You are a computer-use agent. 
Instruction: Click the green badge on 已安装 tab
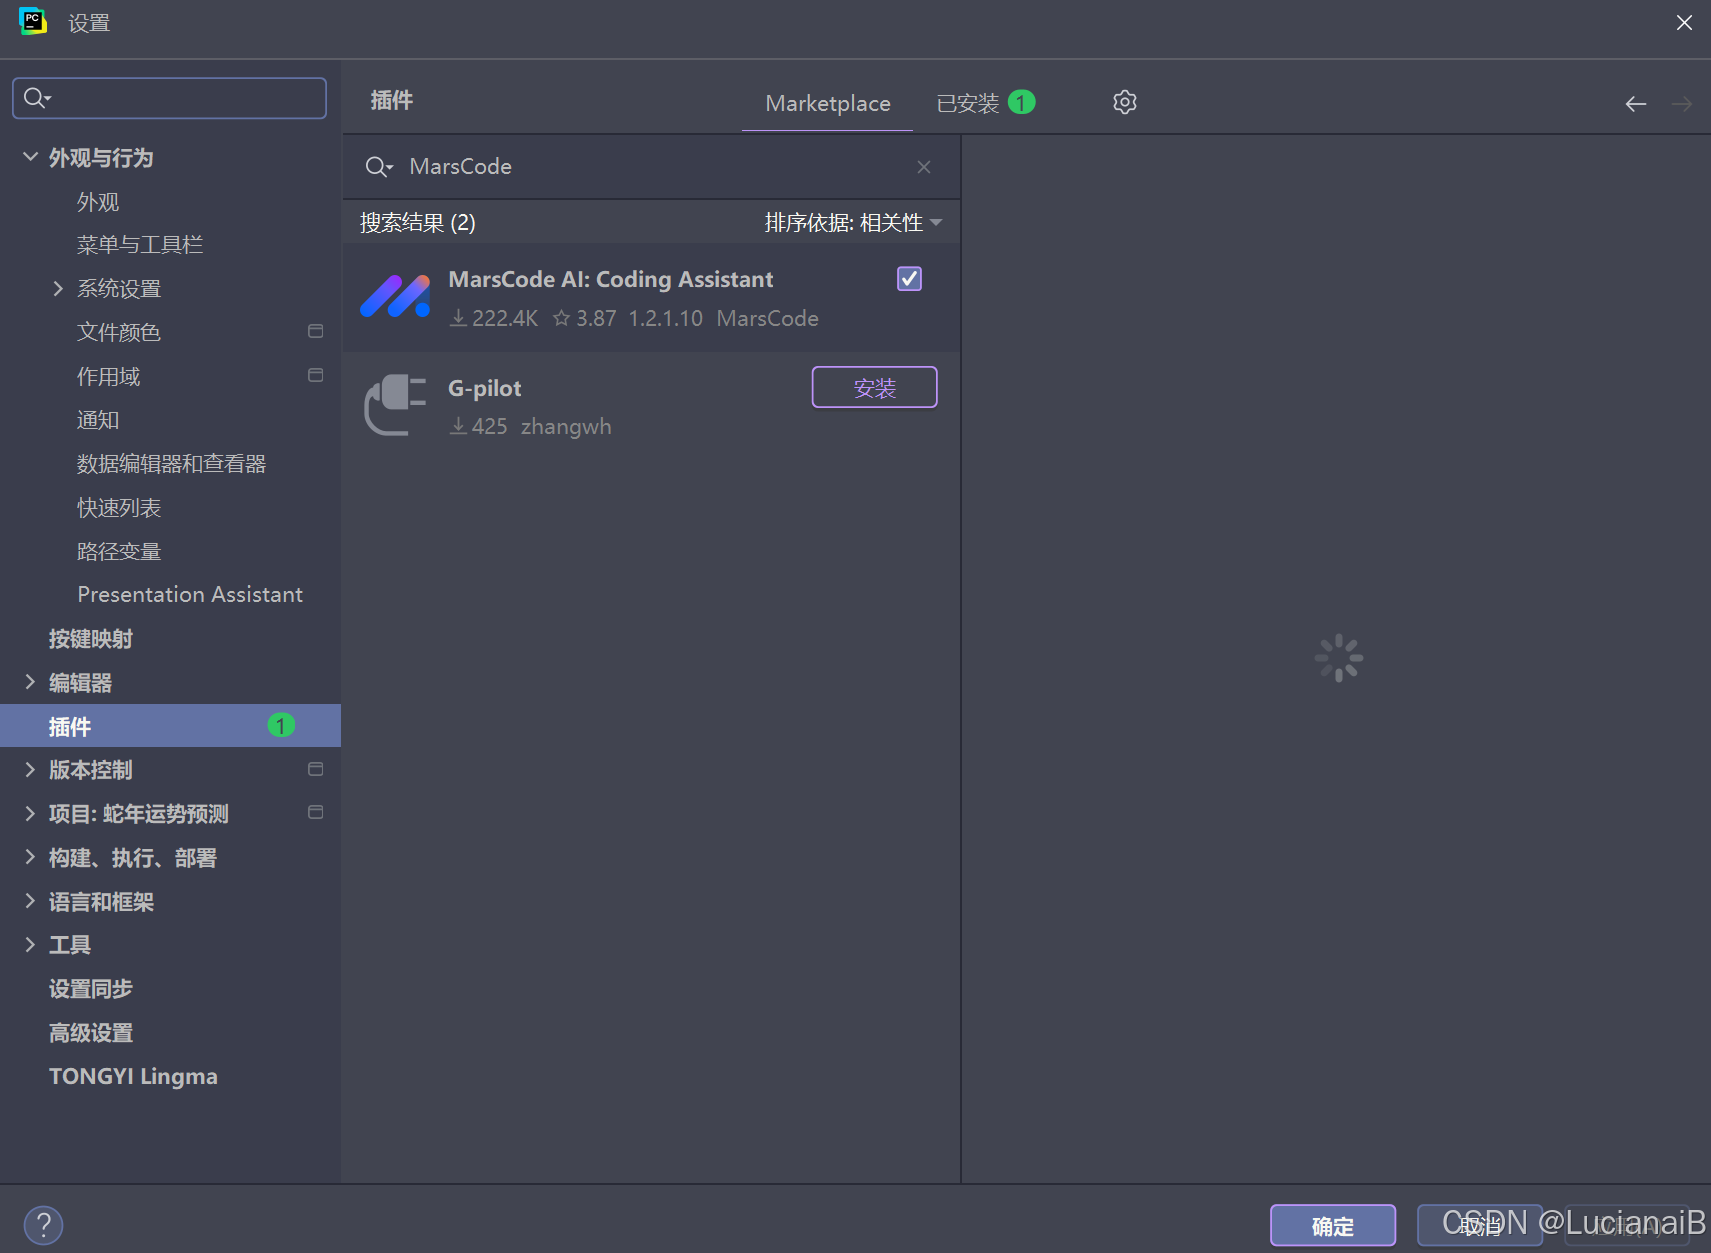pos(1021,102)
